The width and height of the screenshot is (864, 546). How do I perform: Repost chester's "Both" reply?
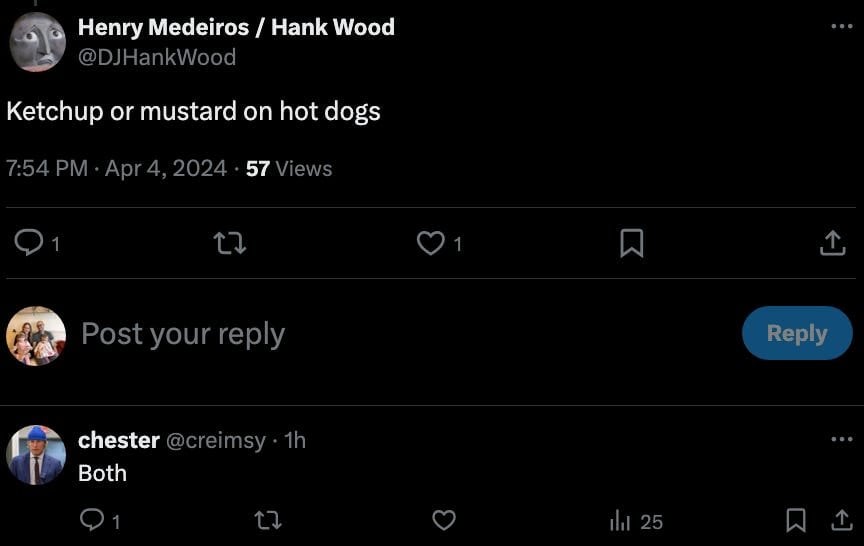tap(268, 520)
